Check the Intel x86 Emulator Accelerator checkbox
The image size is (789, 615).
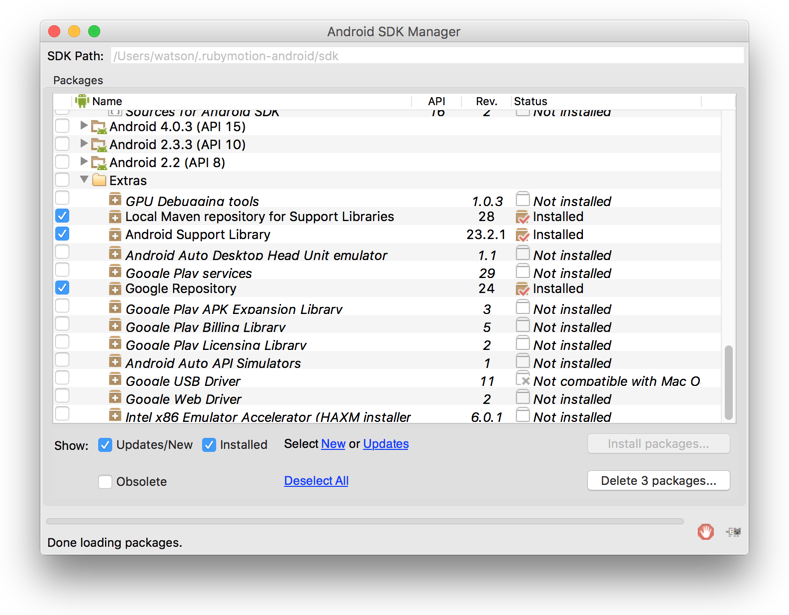coord(62,414)
